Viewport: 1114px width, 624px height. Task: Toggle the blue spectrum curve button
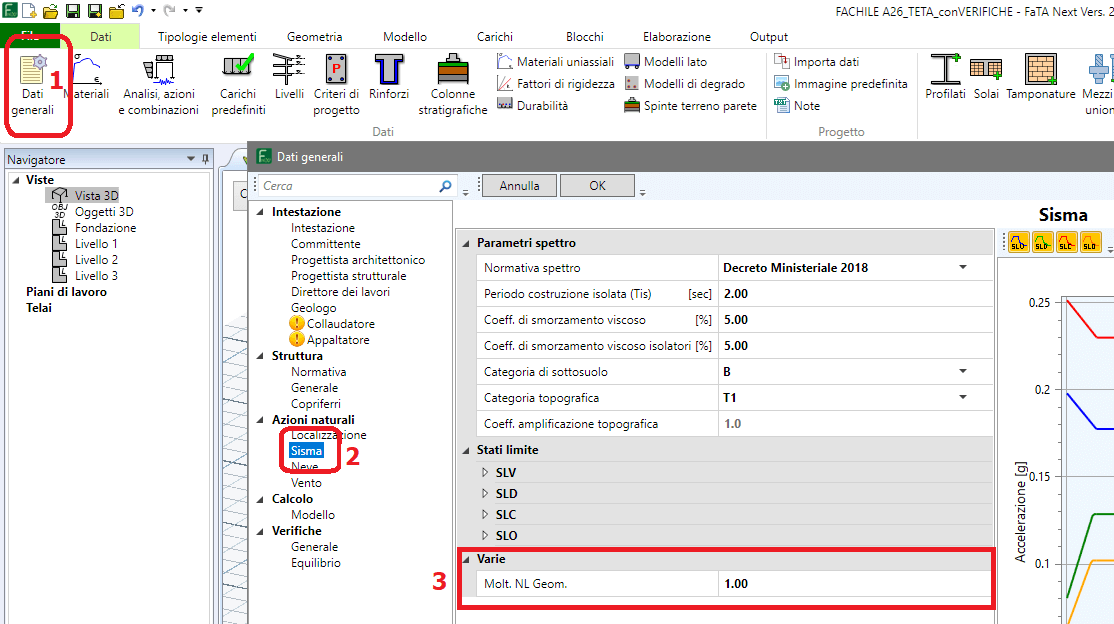(1018, 242)
